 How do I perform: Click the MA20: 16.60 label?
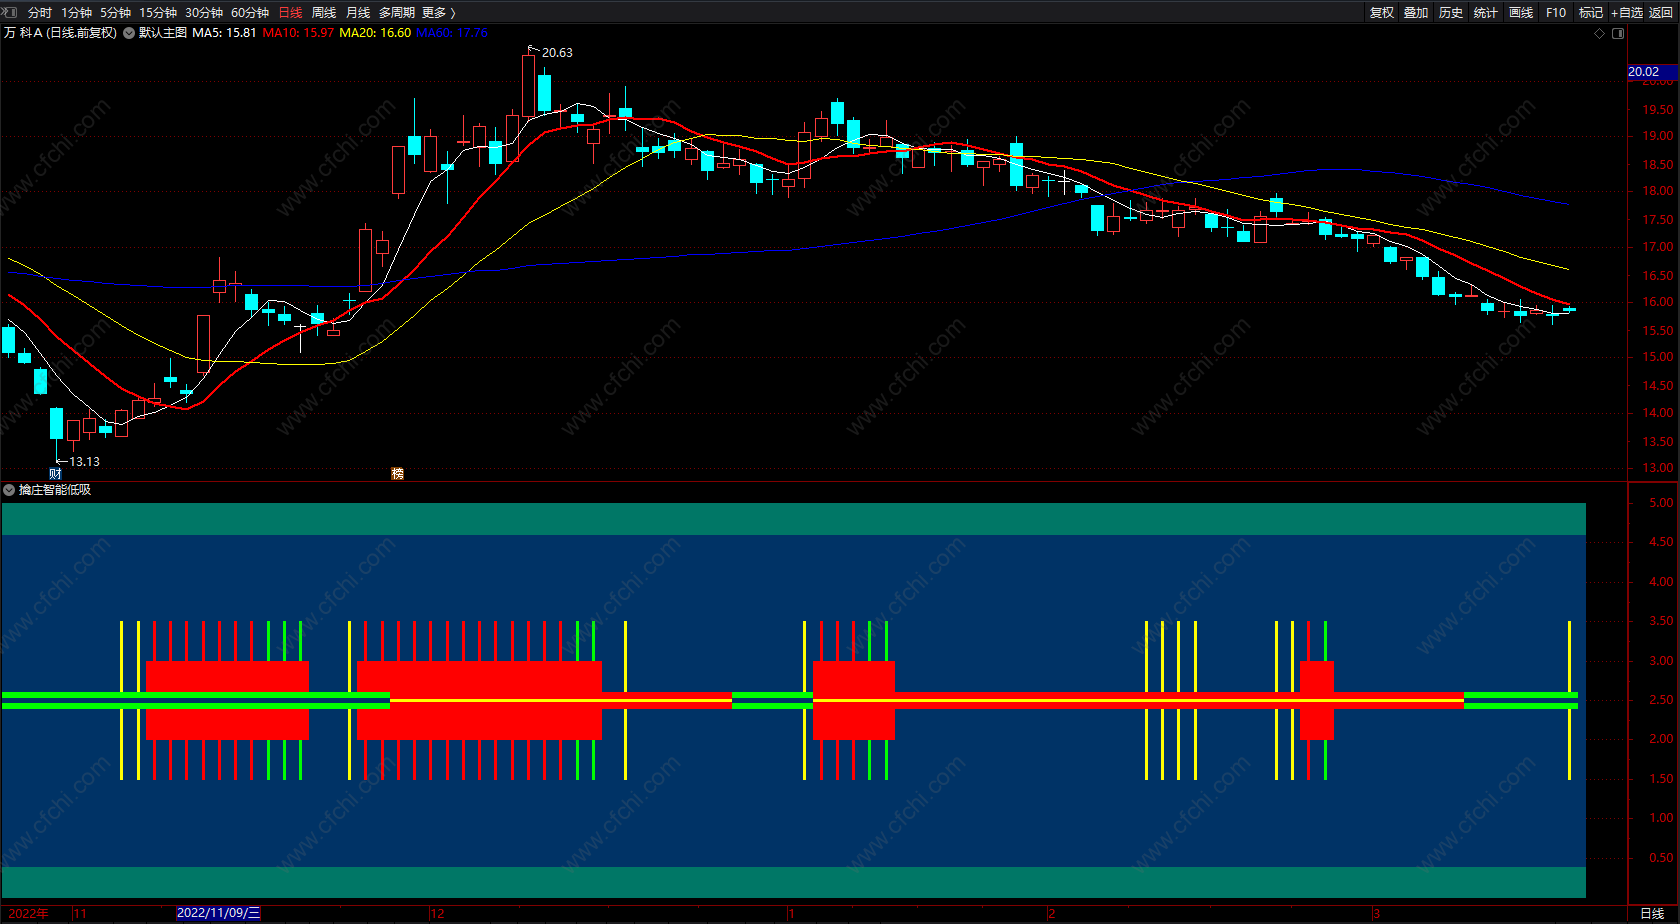tap(375, 33)
